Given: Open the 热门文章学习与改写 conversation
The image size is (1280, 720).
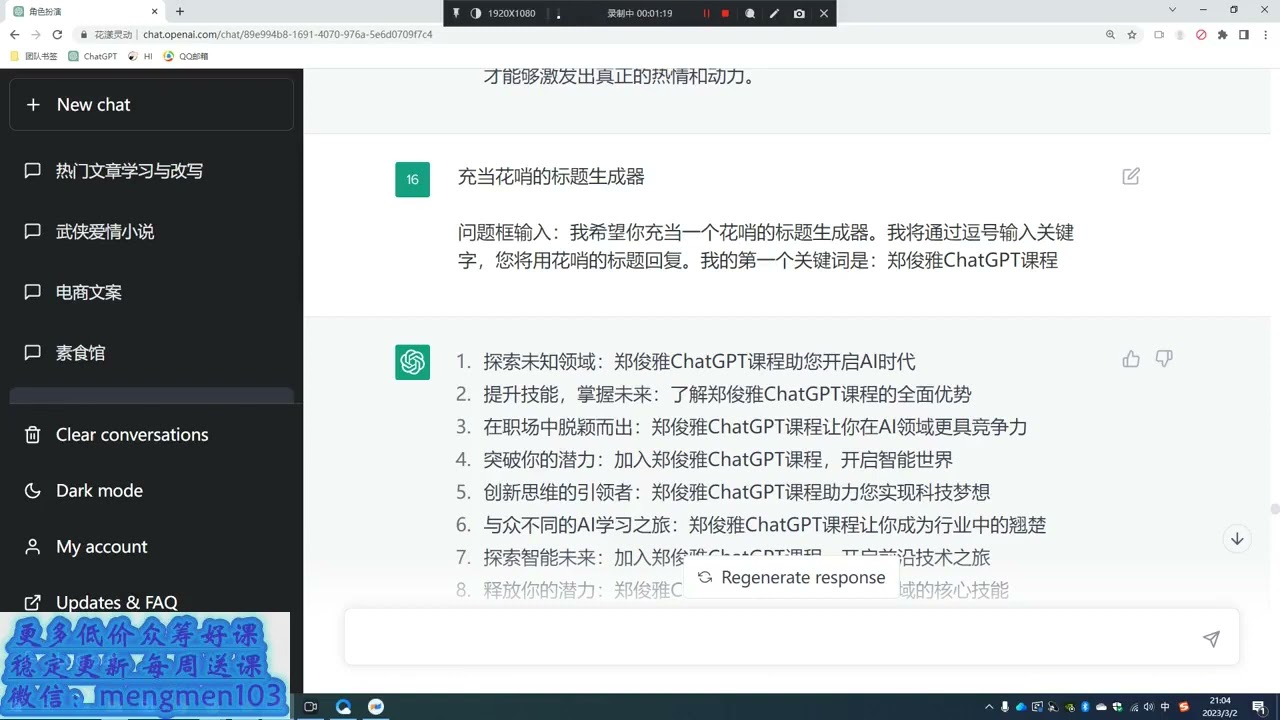Looking at the screenshot, I should [x=151, y=171].
